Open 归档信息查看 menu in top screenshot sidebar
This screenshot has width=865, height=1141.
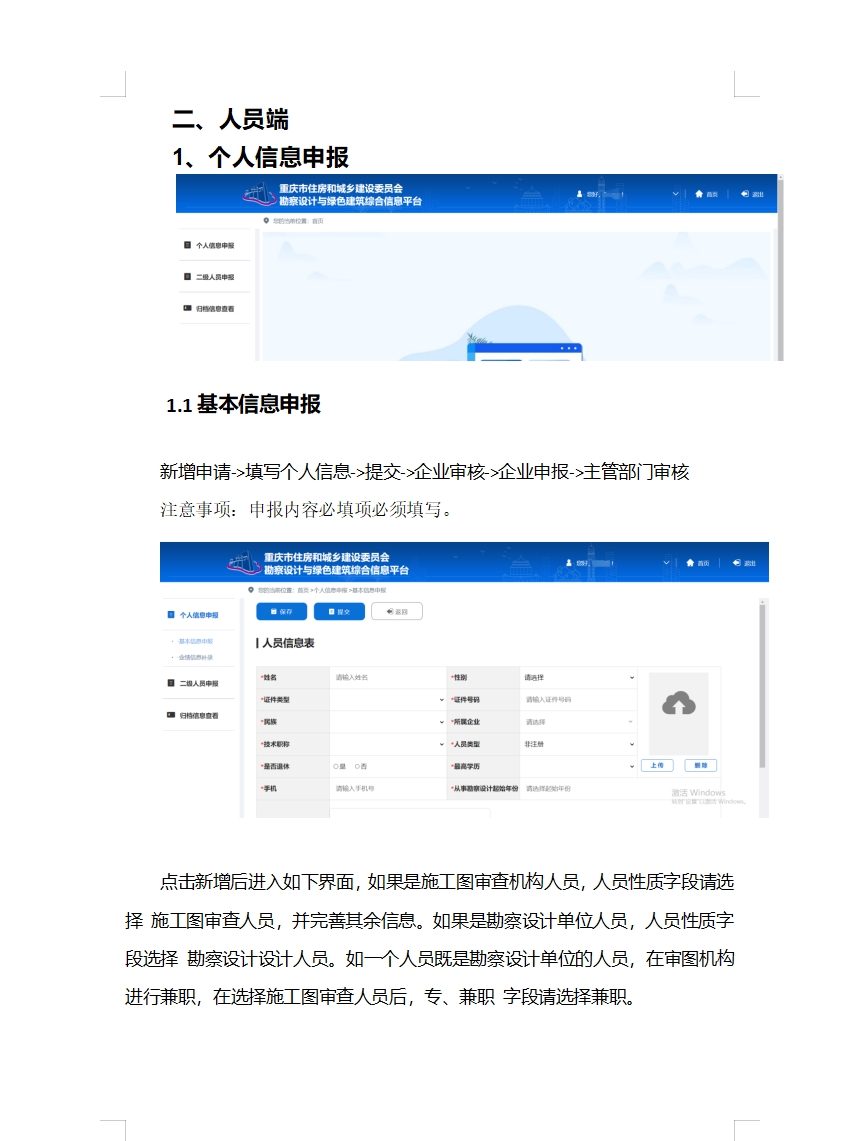coord(216,309)
